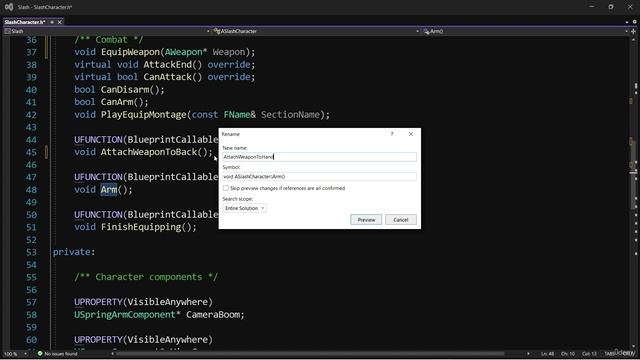Click line number 46 in the gutter

[31, 165]
